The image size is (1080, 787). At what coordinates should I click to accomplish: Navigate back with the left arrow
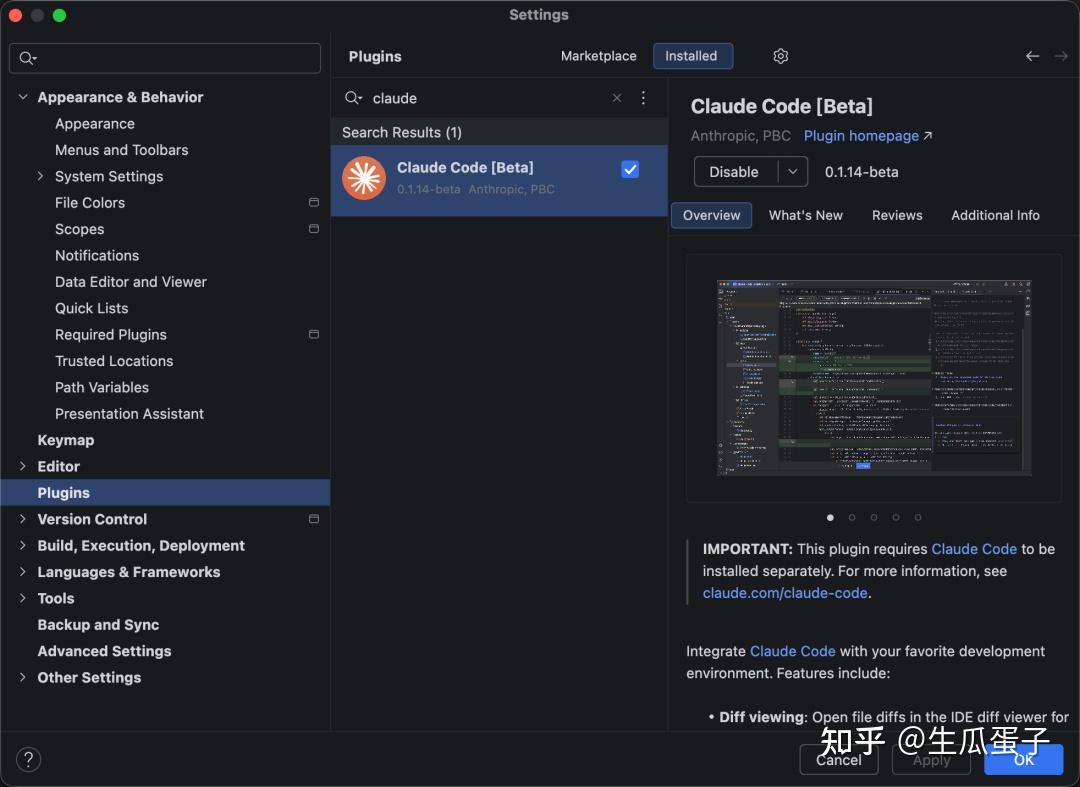tap(1032, 56)
